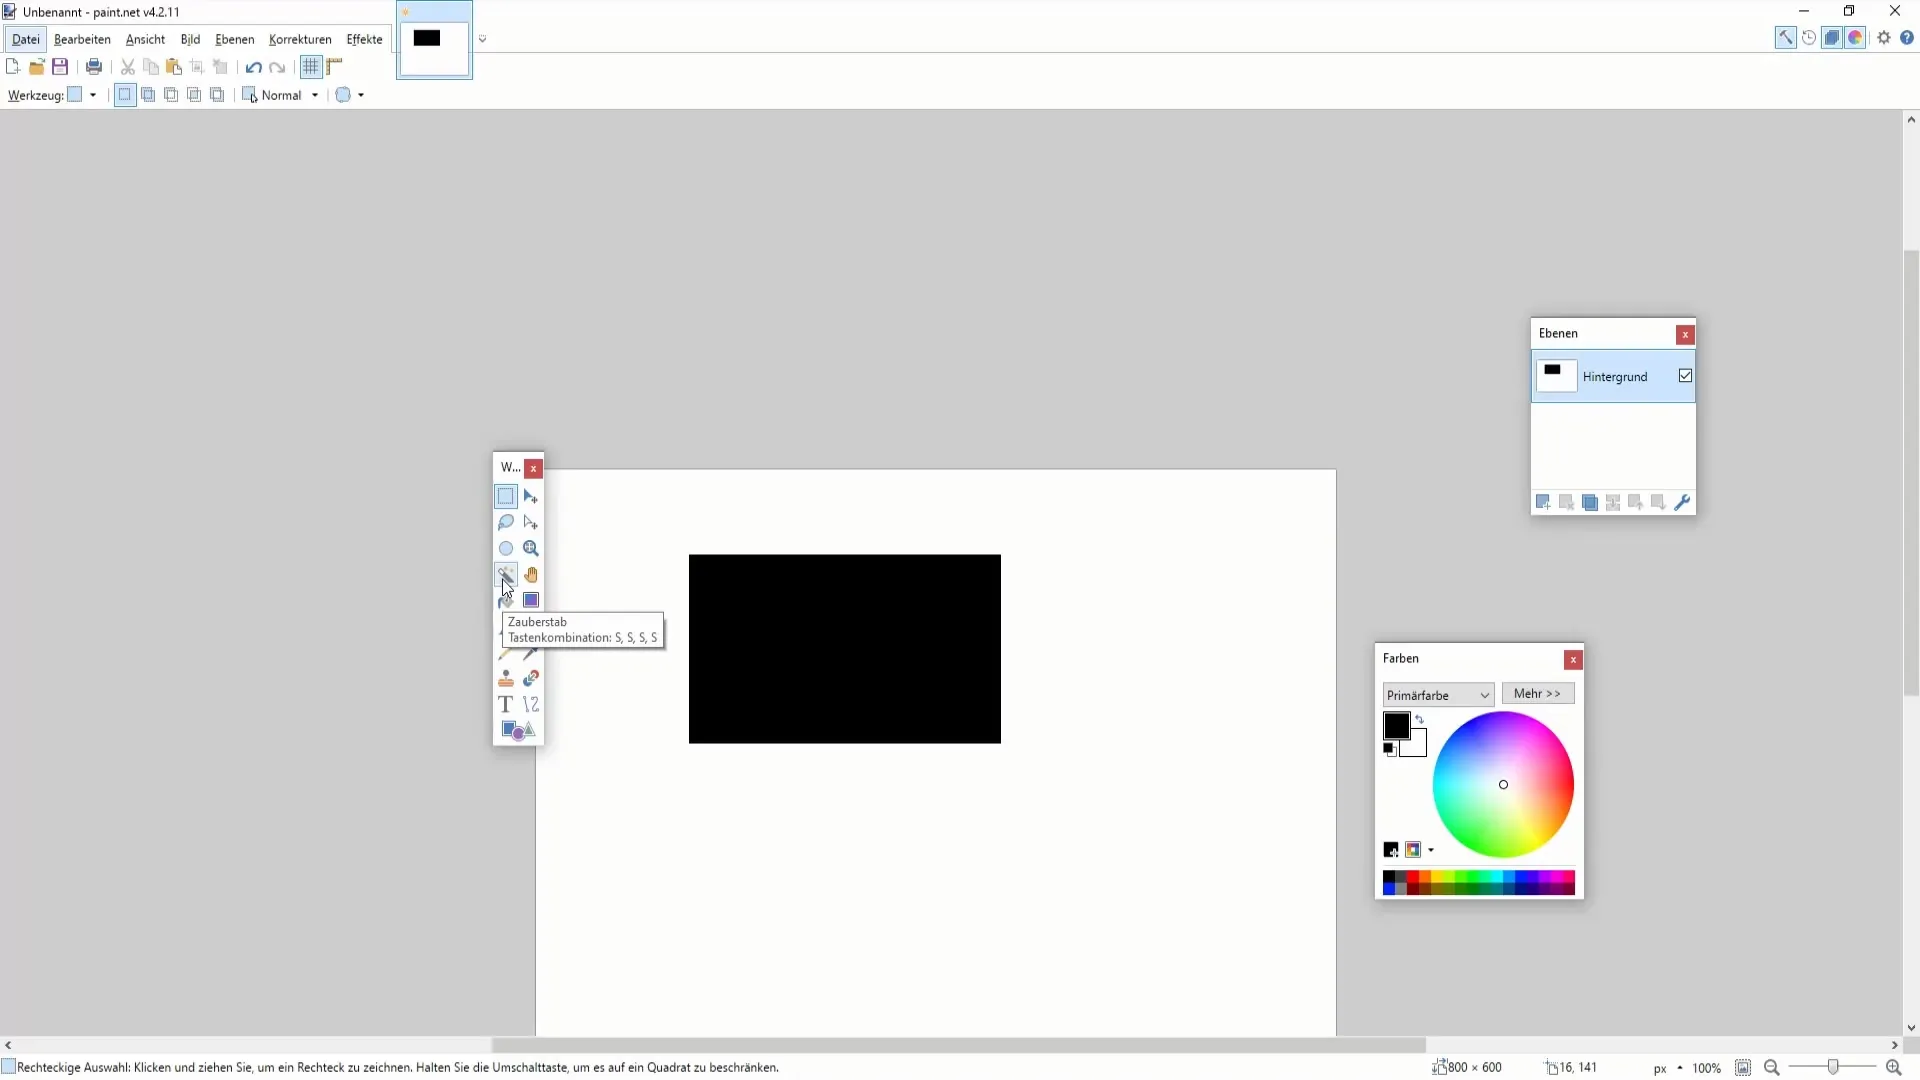The image size is (1920, 1080).
Task: Expand the tool size dropdown
Action: click(x=92, y=95)
